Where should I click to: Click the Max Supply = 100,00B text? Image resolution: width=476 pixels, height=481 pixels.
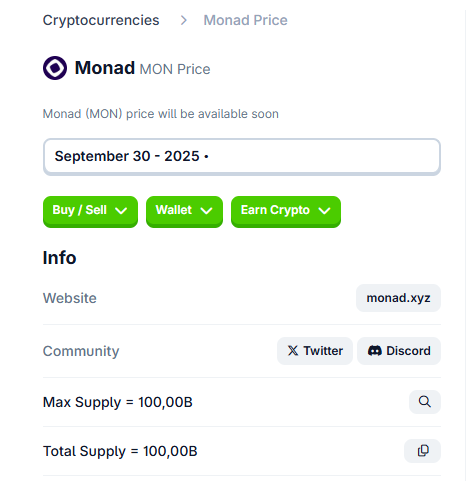coord(118,402)
